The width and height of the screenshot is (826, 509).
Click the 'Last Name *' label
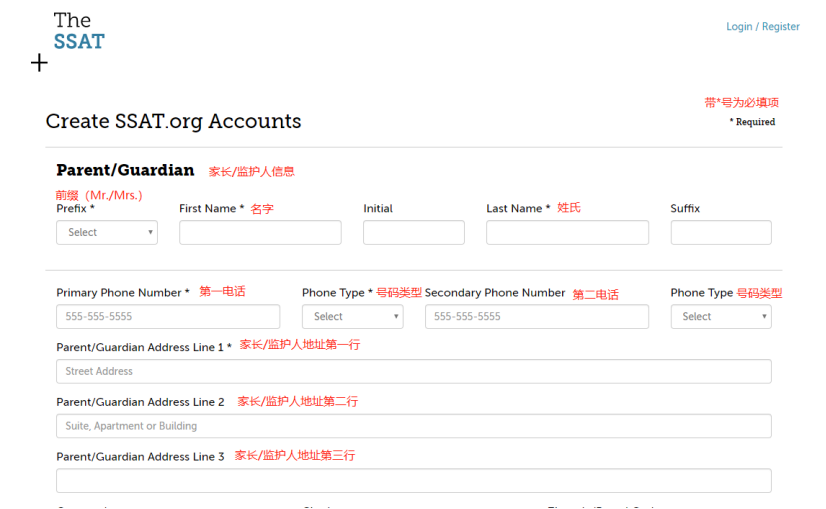pos(518,209)
